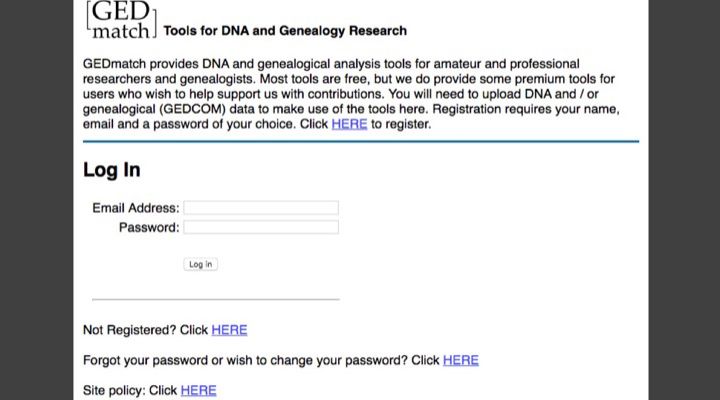Click the Password label text
Image resolution: width=720 pixels, height=400 pixels.
pos(149,227)
